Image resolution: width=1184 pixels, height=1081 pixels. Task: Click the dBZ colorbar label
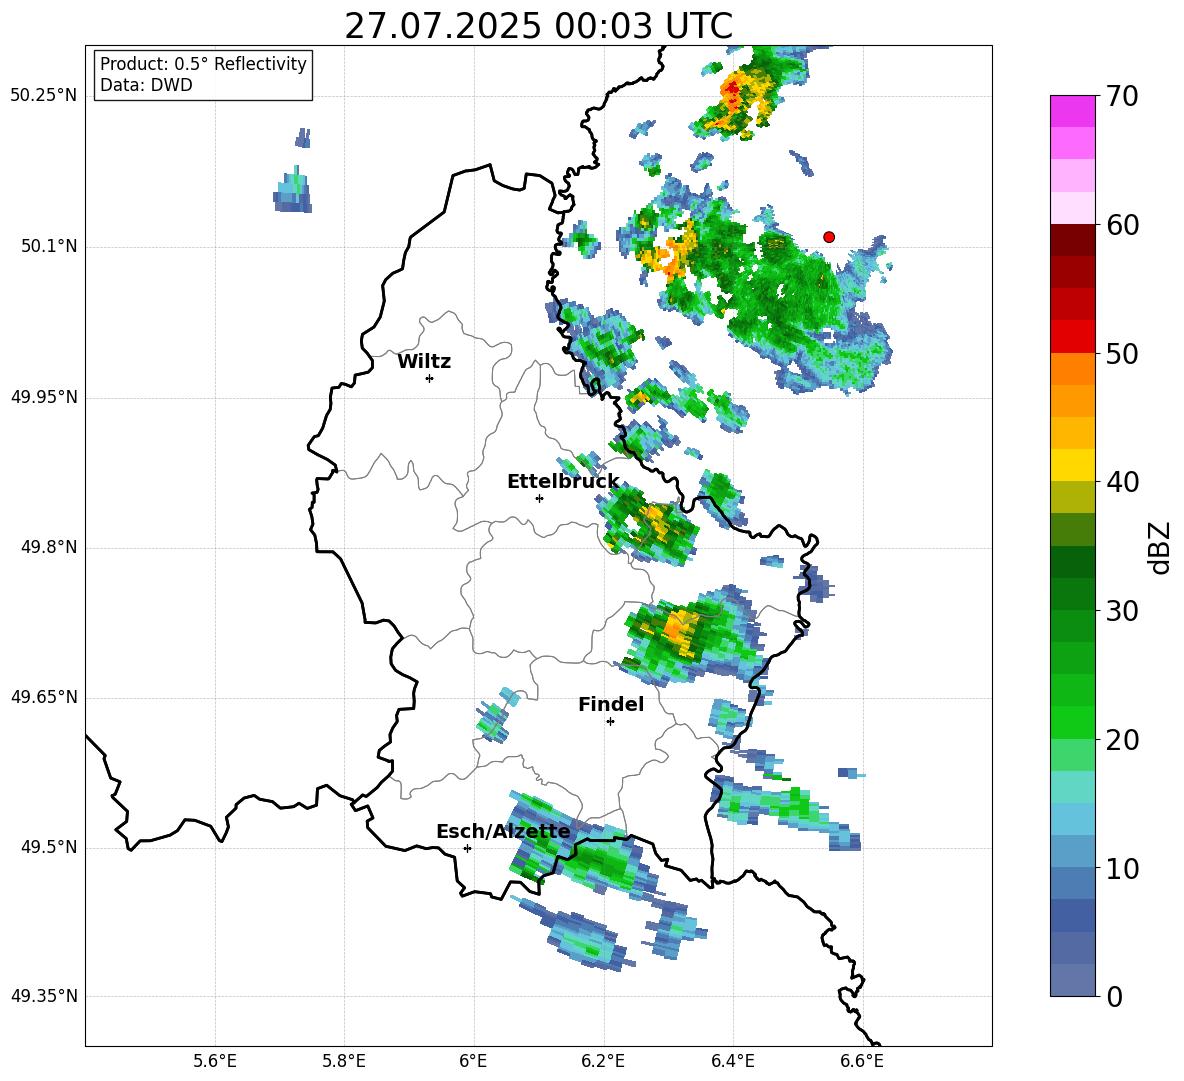pyautogui.click(x=1159, y=547)
